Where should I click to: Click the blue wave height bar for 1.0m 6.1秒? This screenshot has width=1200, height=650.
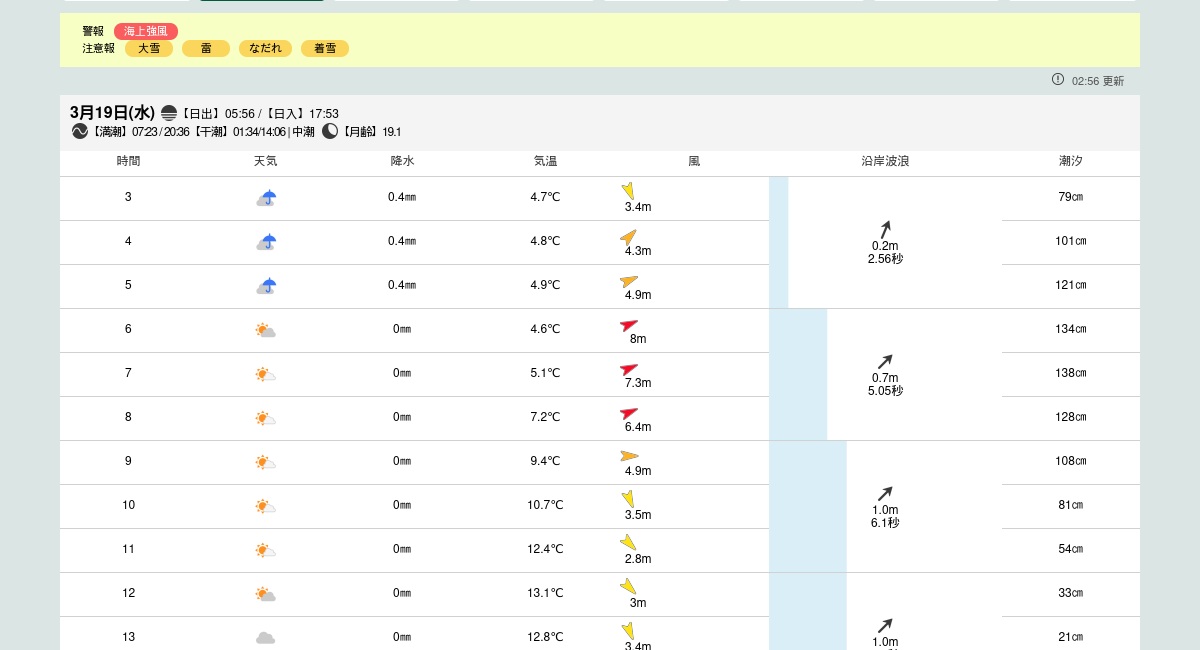[807, 506]
